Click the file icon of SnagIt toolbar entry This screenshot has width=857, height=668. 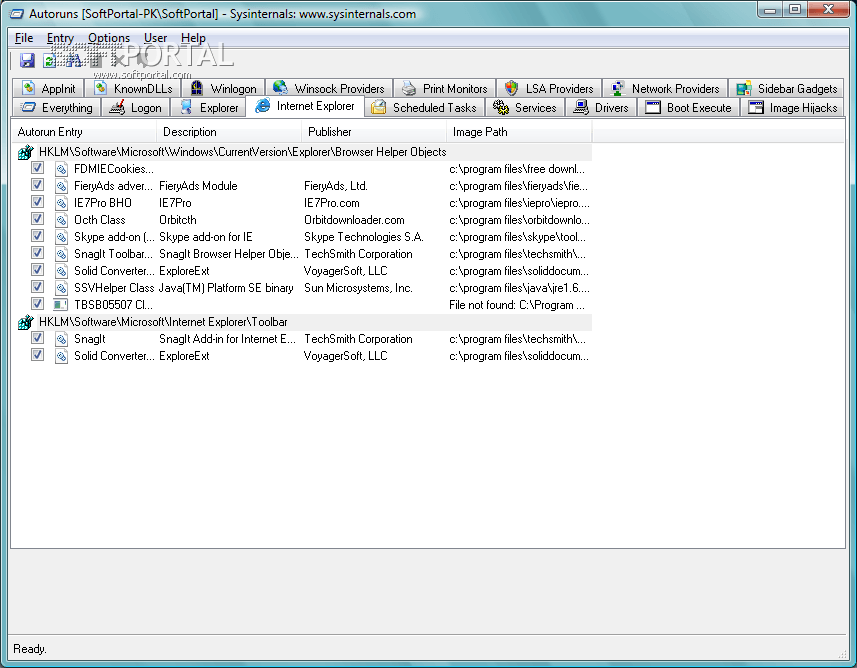point(61,339)
